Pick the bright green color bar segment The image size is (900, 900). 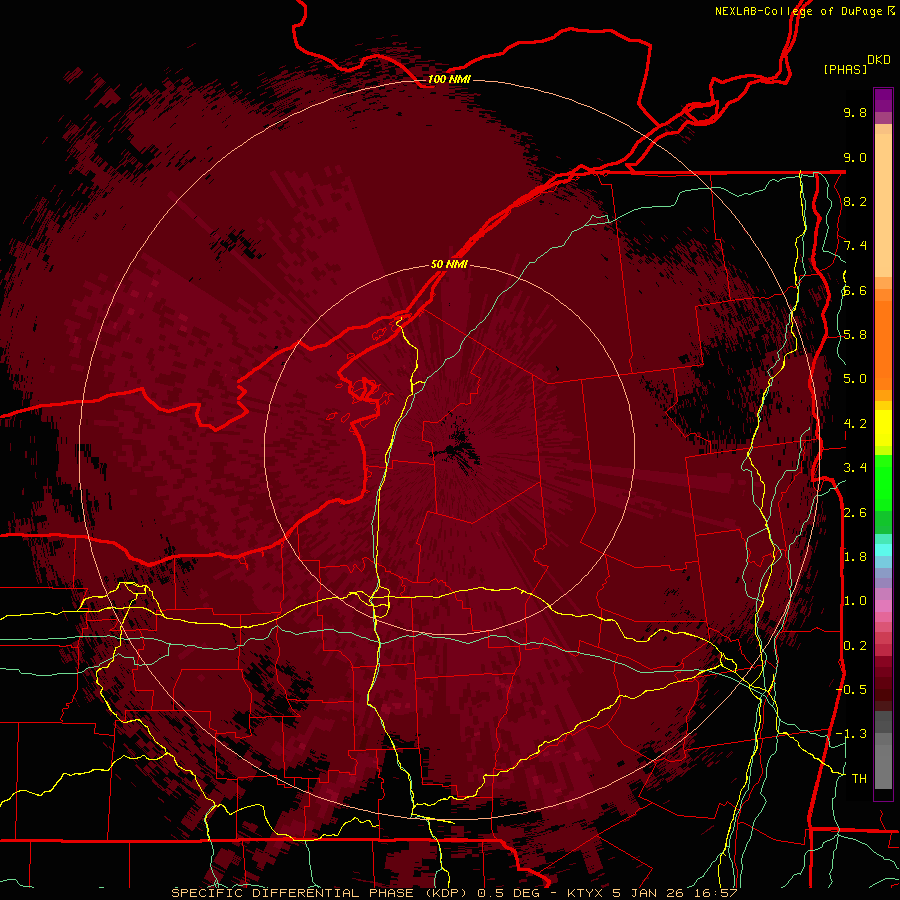[x=883, y=482]
